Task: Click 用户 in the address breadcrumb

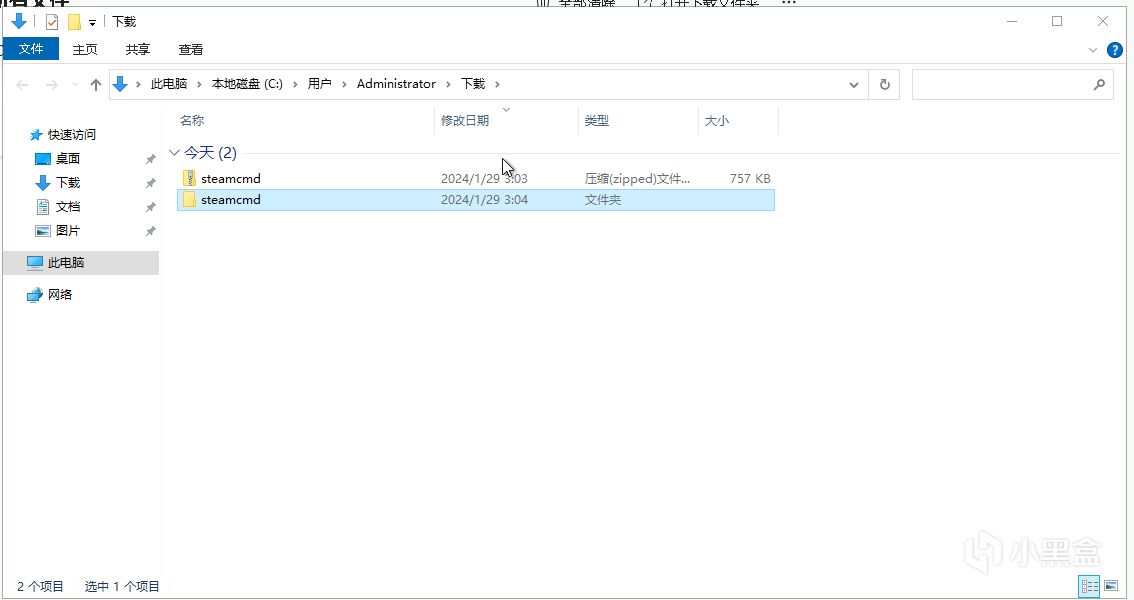Action: tap(320, 84)
